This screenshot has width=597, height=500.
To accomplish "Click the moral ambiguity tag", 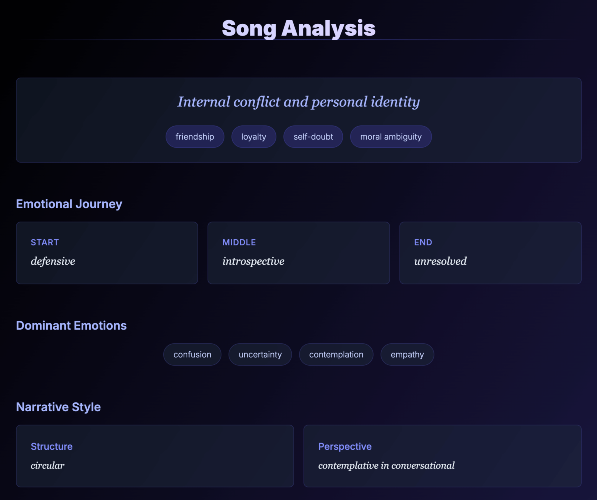I will point(391,137).
